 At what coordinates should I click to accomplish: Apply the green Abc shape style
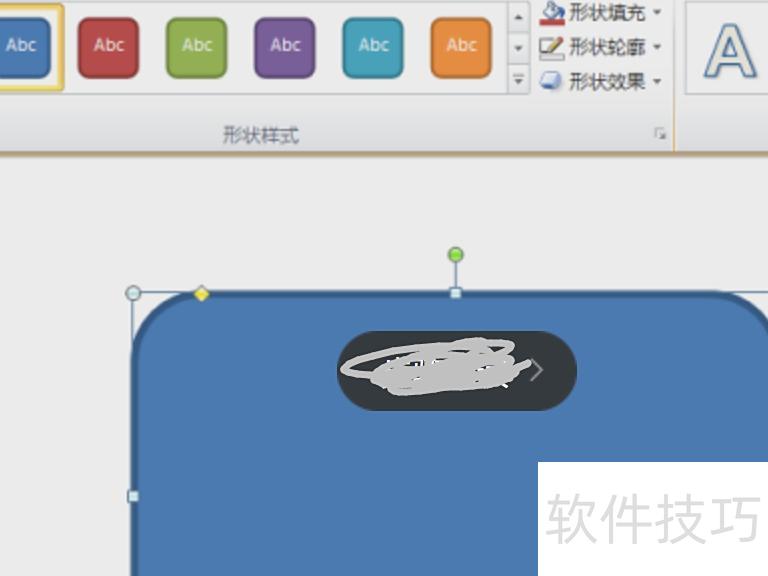[x=196, y=48]
